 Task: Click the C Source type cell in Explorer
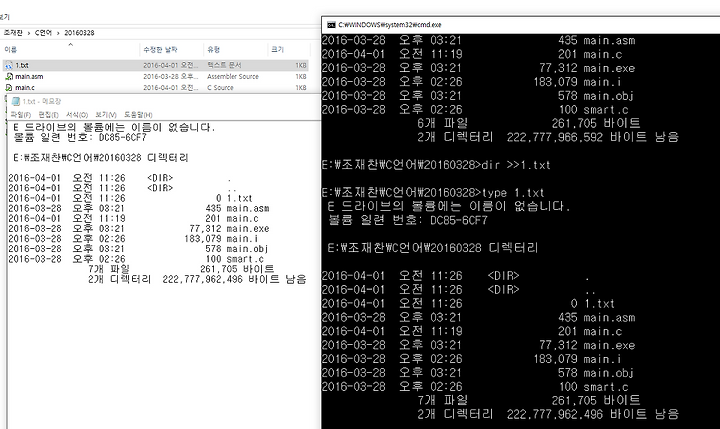tap(220, 88)
